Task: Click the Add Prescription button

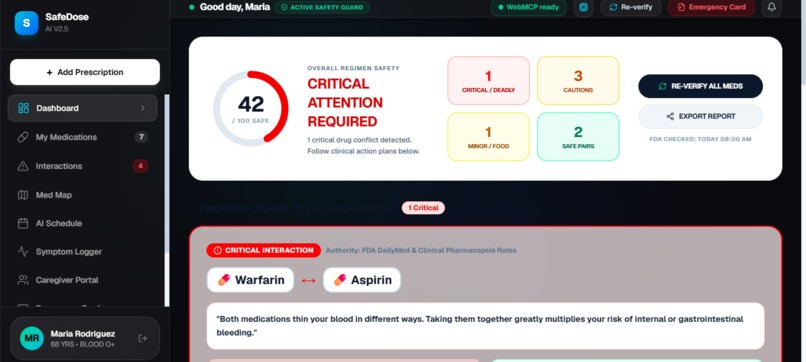Action: (85, 72)
